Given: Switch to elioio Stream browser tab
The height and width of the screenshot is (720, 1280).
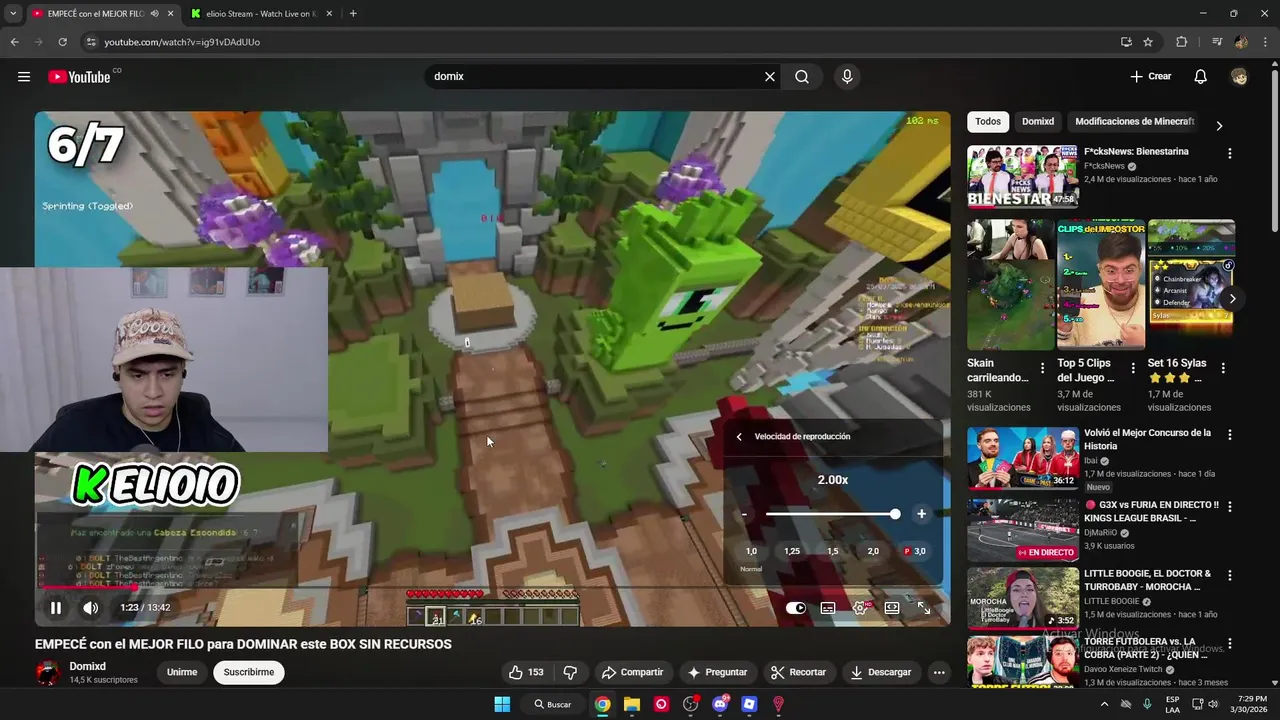Looking at the screenshot, I should [260, 14].
